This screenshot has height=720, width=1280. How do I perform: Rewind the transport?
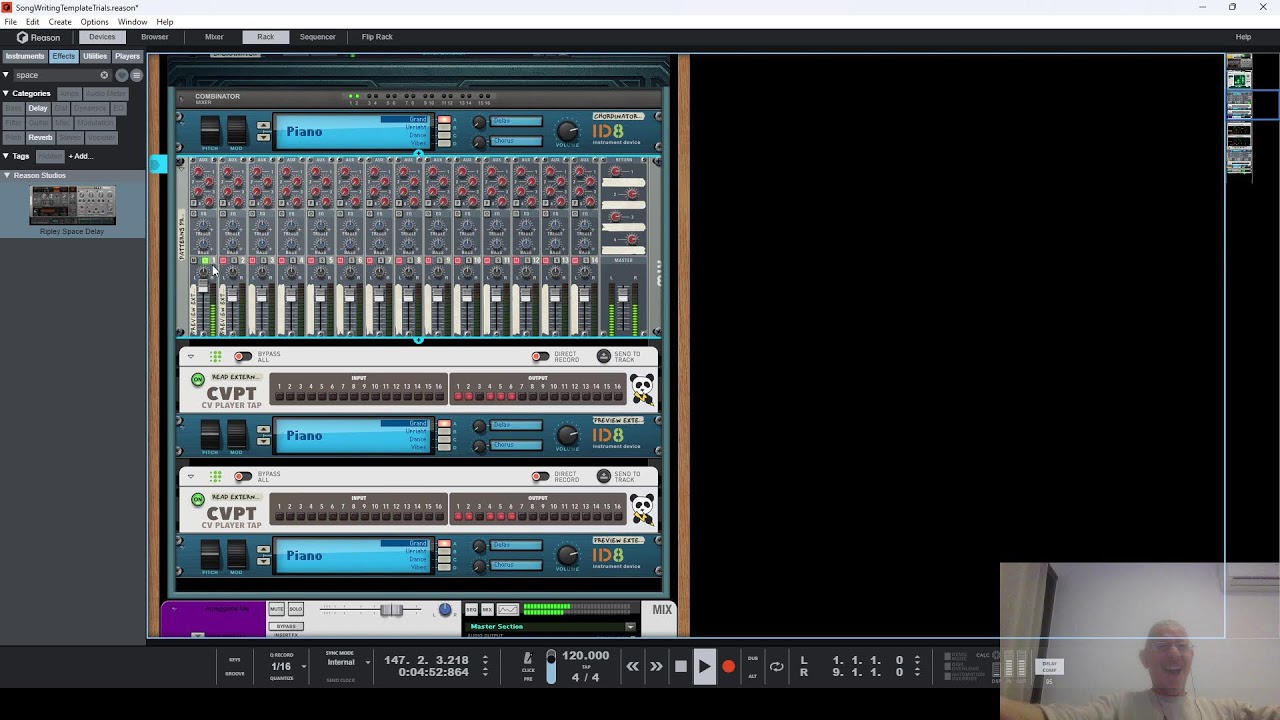(x=632, y=666)
